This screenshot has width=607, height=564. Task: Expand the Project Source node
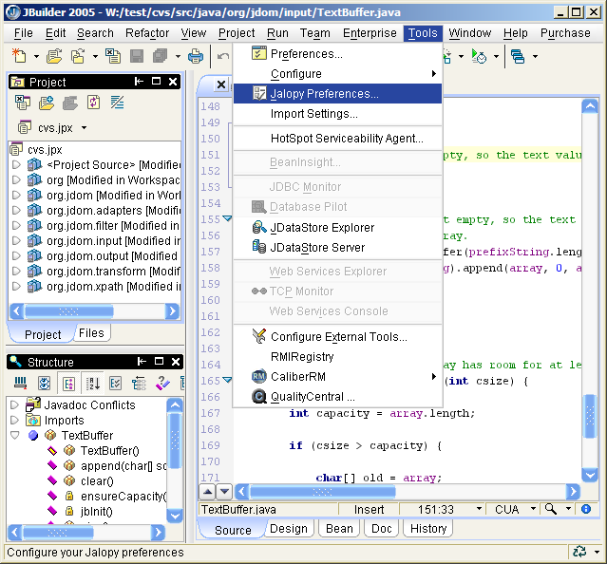point(16,165)
